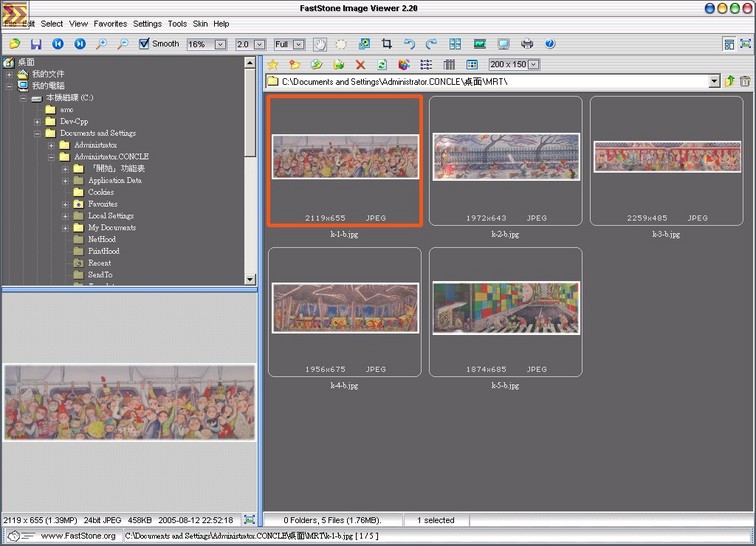Screen dimensions: 756x546
Task: Refresh the thumbnail list
Action: (382, 65)
